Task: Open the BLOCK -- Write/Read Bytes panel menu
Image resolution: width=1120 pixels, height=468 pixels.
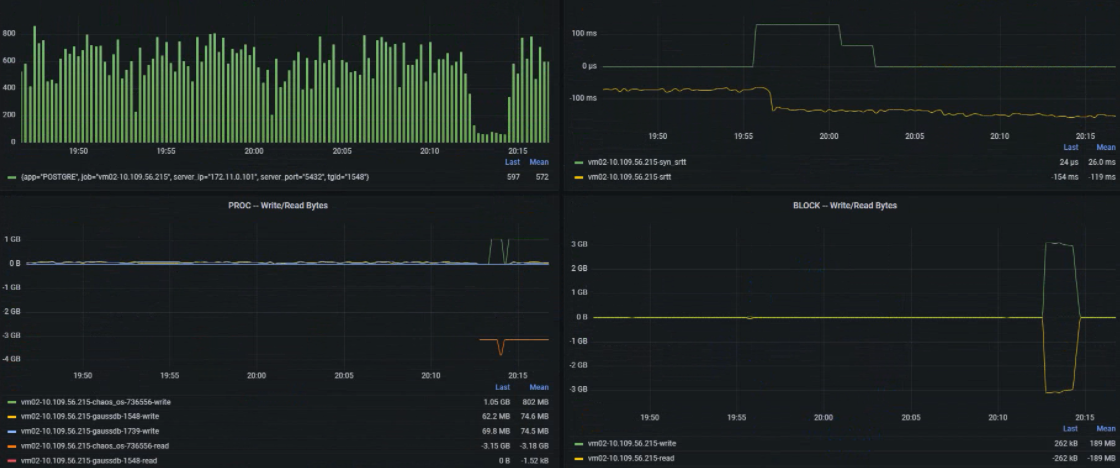Action: [838, 205]
